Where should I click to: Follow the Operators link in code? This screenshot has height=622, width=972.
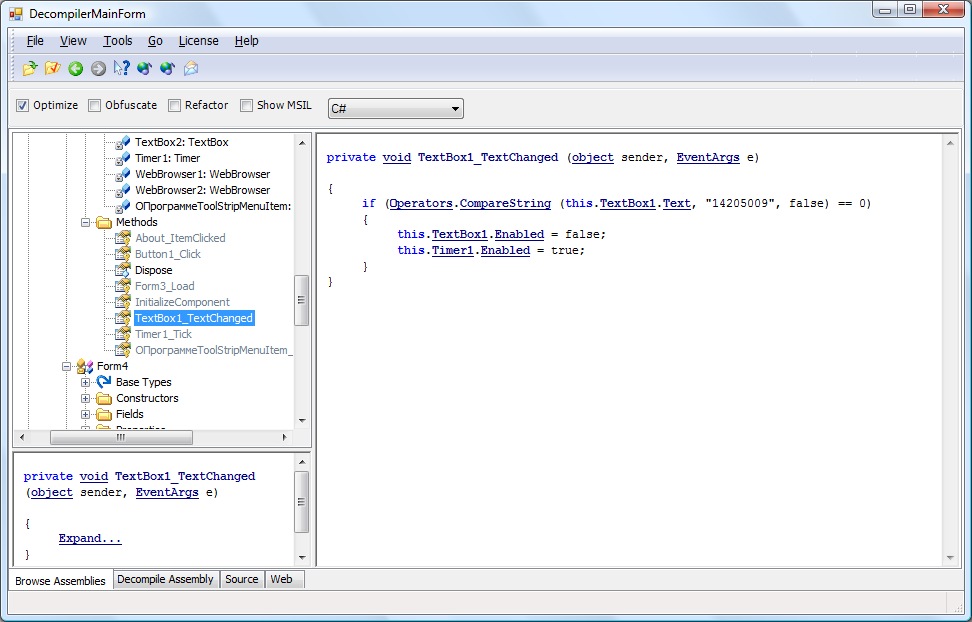(421, 203)
